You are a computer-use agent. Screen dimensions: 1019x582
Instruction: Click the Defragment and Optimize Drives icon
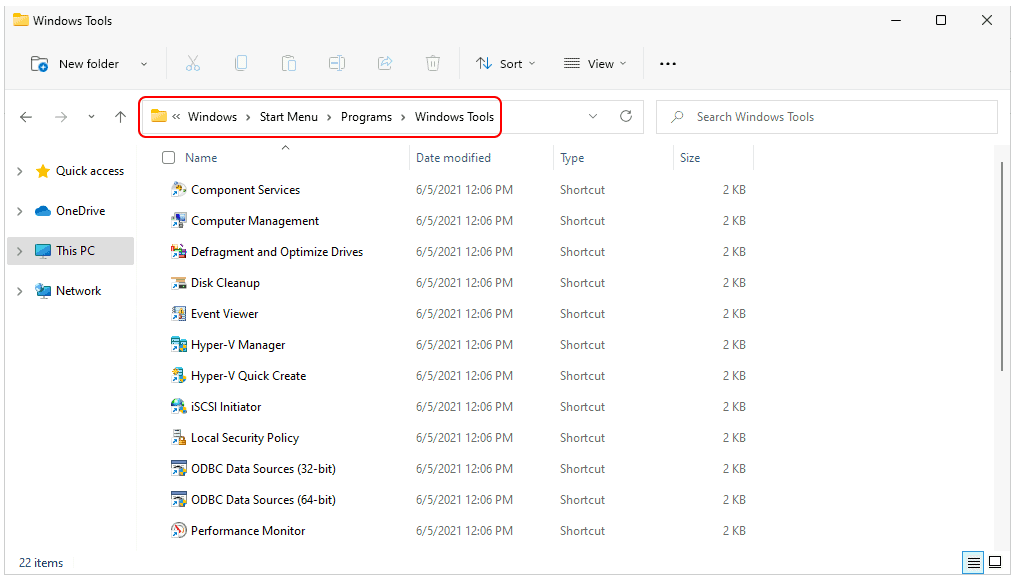point(178,252)
